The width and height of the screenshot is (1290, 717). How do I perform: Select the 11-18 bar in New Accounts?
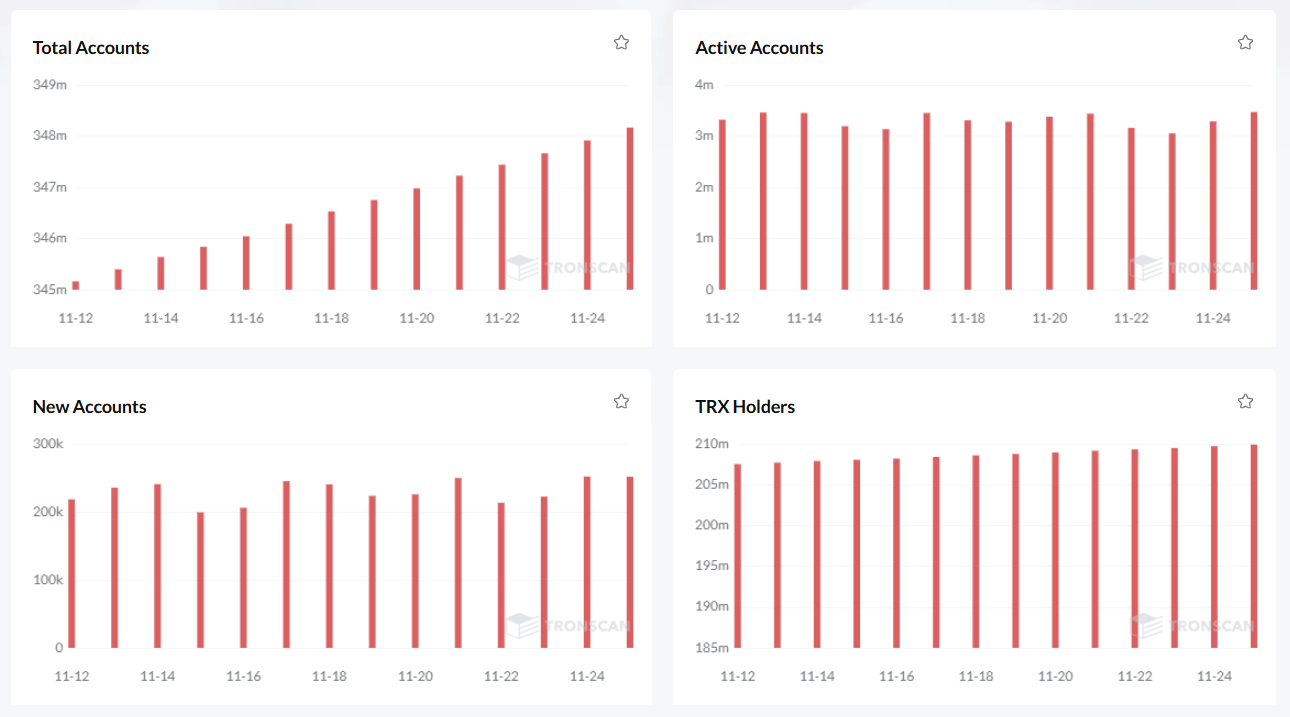pos(329,566)
